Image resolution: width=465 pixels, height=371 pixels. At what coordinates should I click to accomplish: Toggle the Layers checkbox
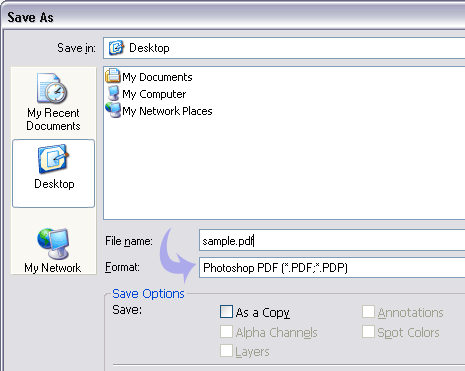pos(226,351)
